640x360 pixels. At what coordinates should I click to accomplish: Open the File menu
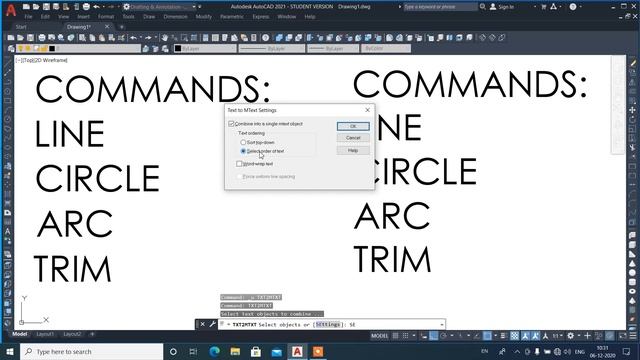pyautogui.click(x=28, y=17)
